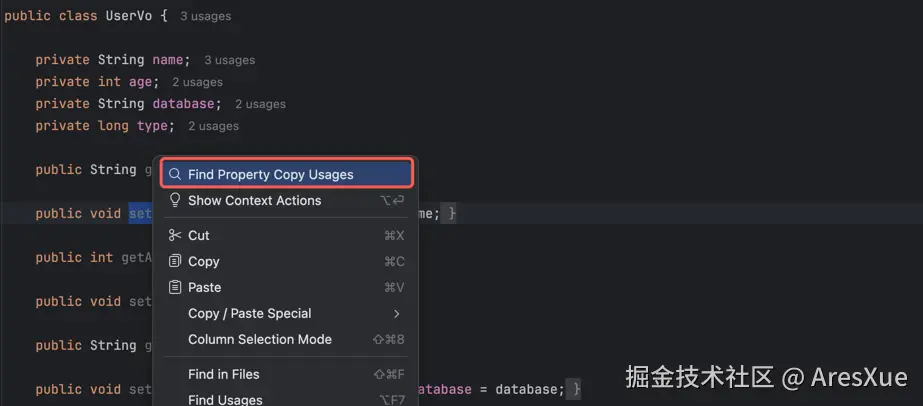This screenshot has height=406, width=923.
Task: Select Find in Files menu item
Action: pyautogui.click(x=223, y=374)
